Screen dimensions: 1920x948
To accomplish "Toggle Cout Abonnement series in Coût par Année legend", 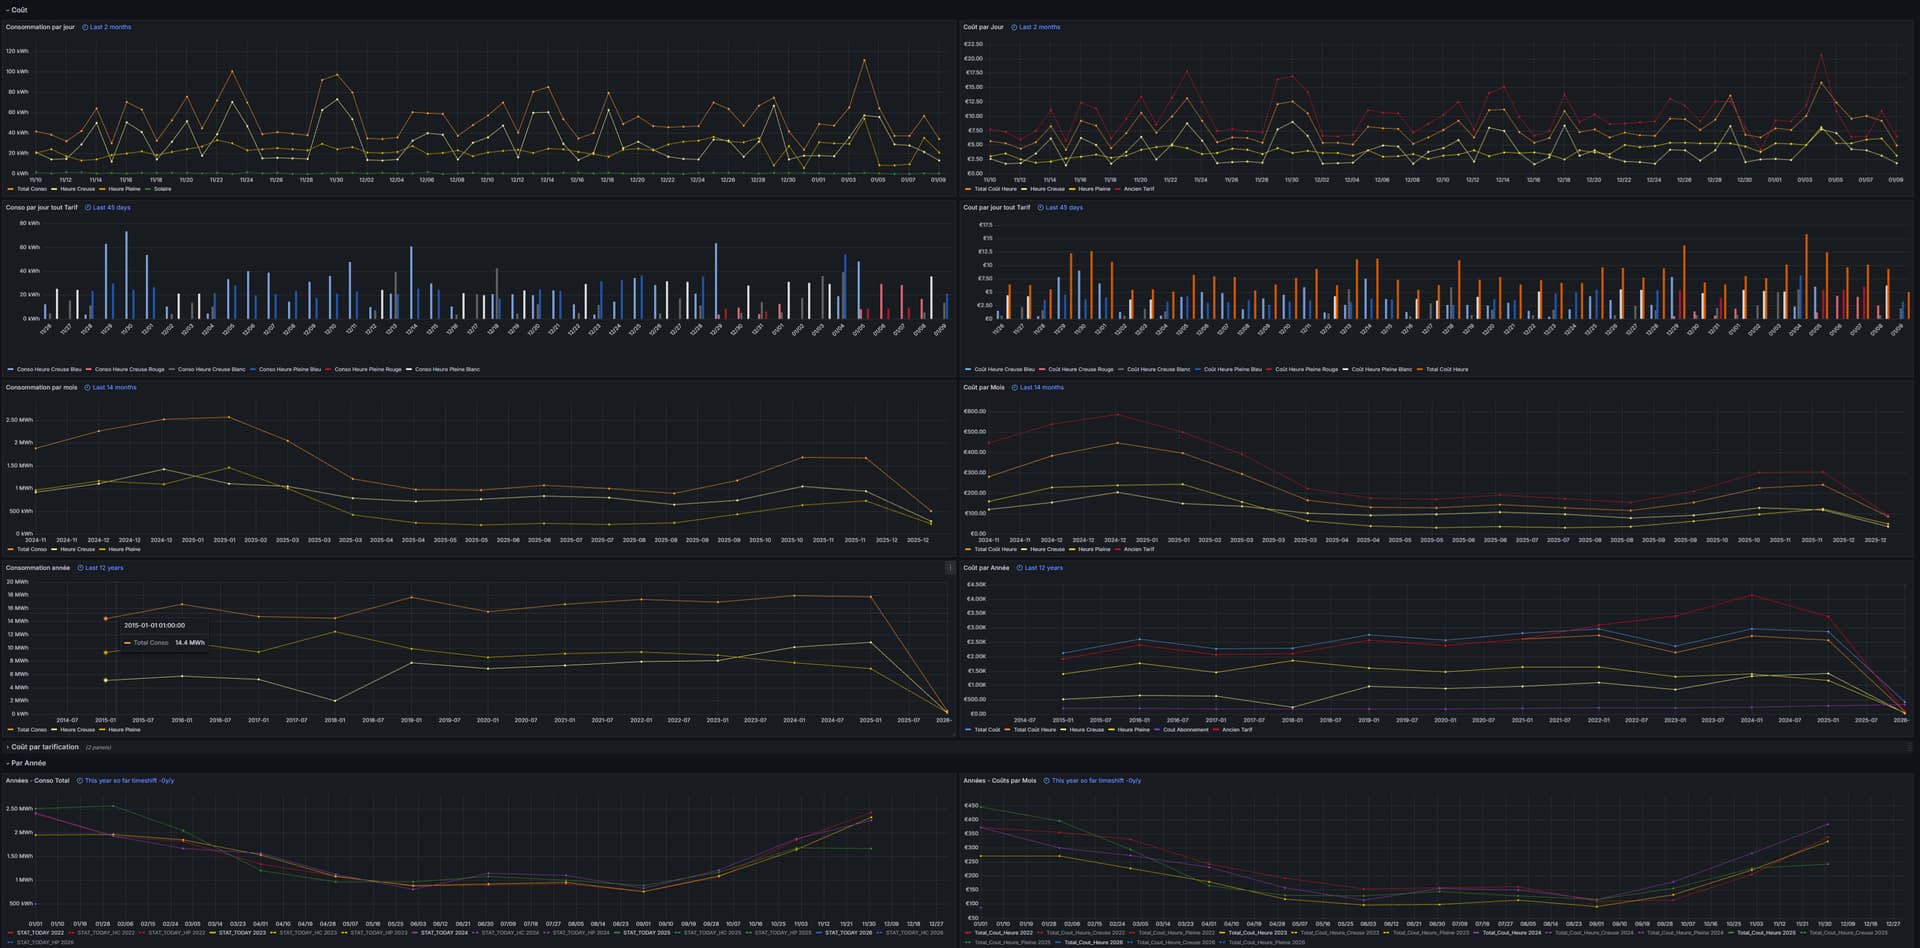I will (1185, 730).
